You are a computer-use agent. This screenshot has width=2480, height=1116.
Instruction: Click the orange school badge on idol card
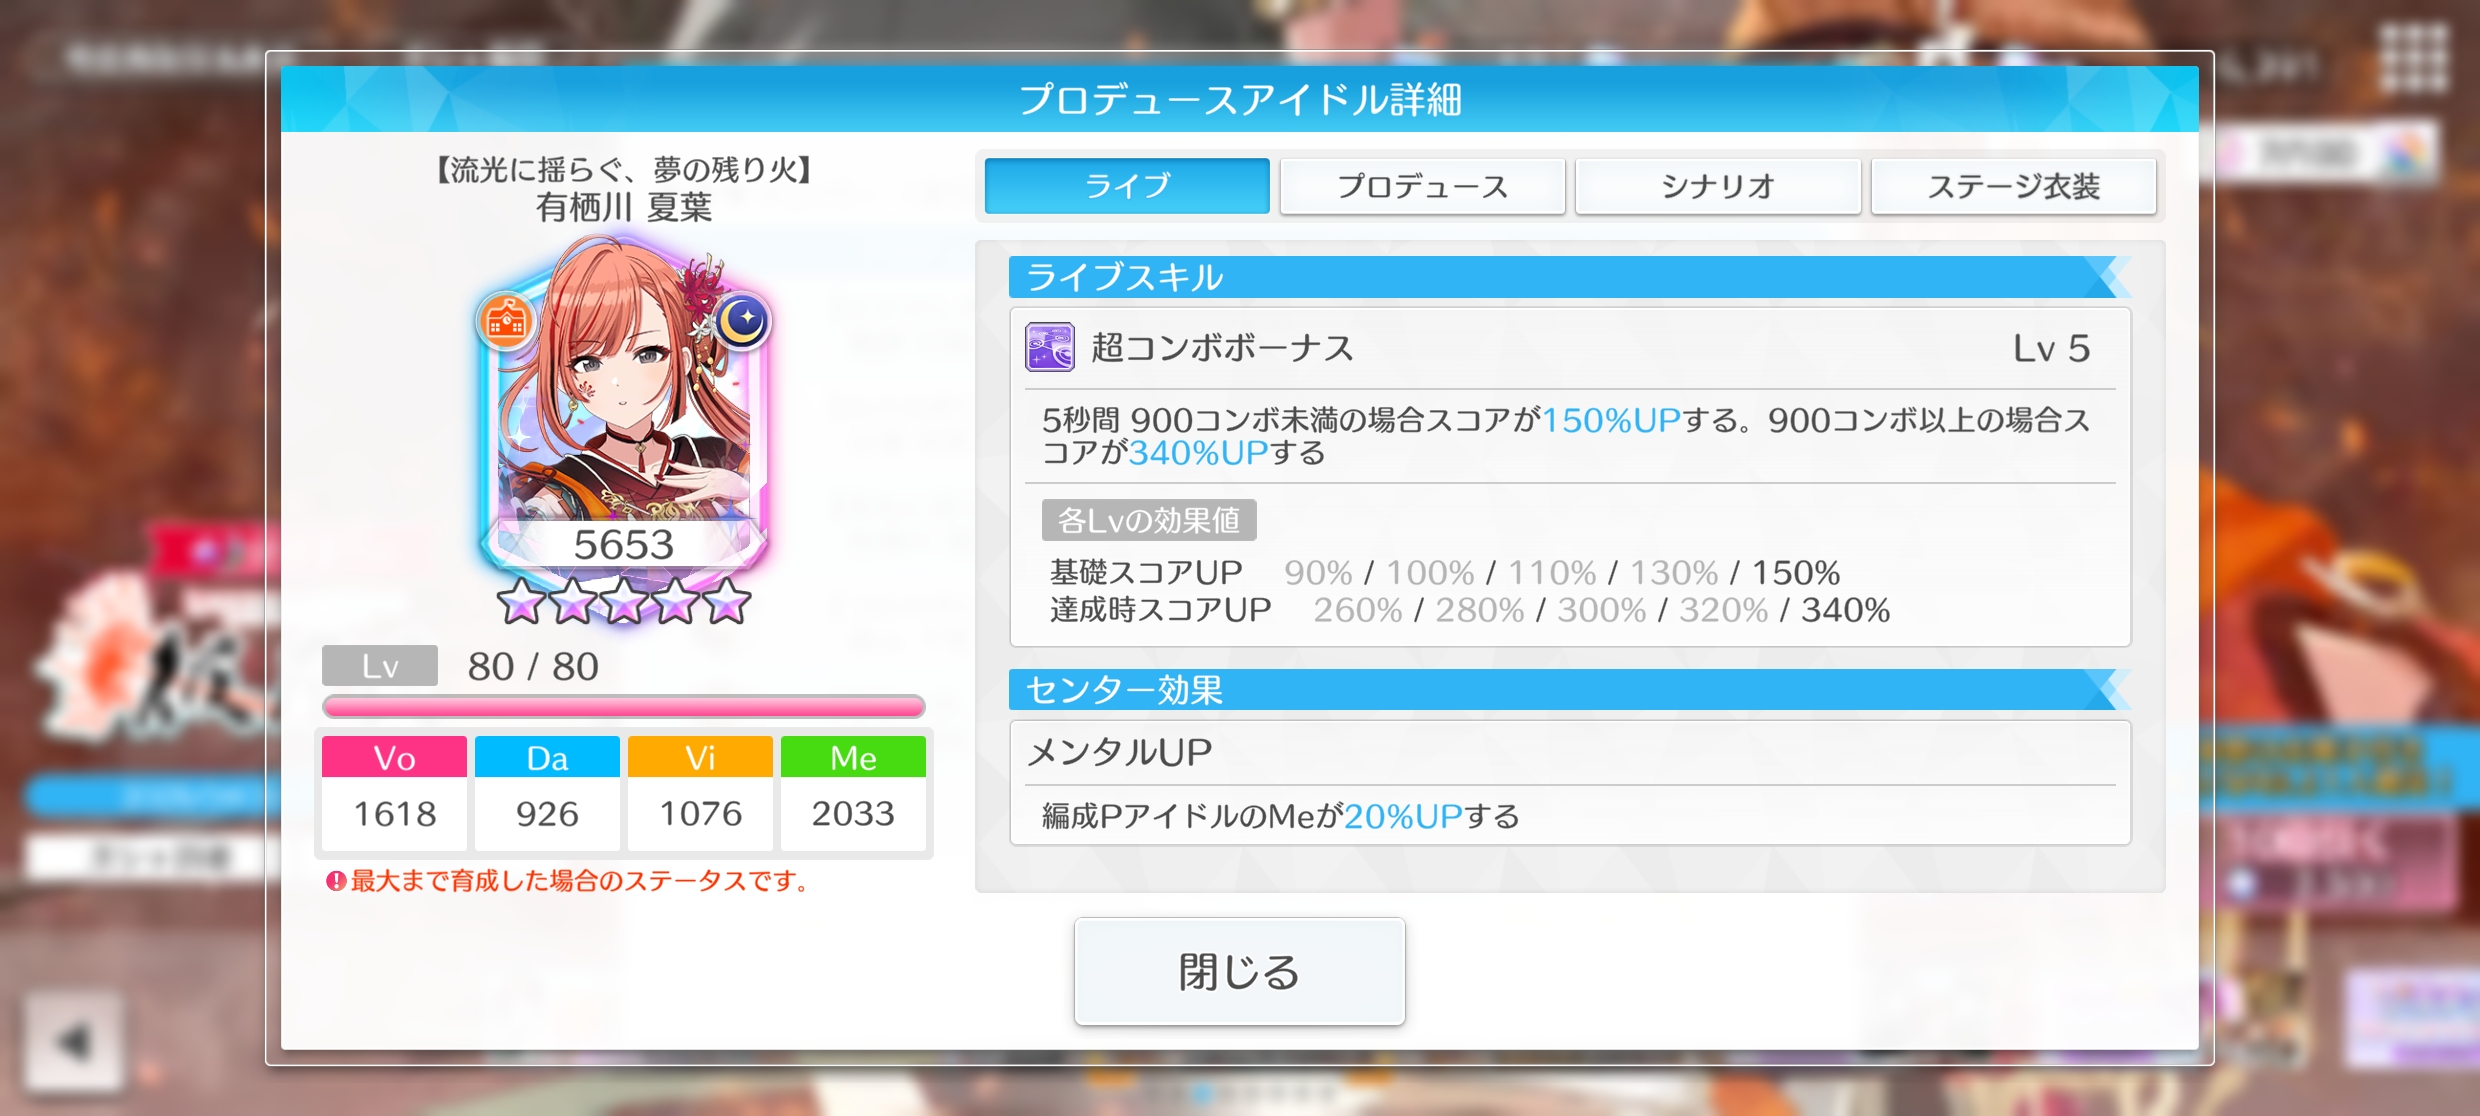tap(506, 321)
